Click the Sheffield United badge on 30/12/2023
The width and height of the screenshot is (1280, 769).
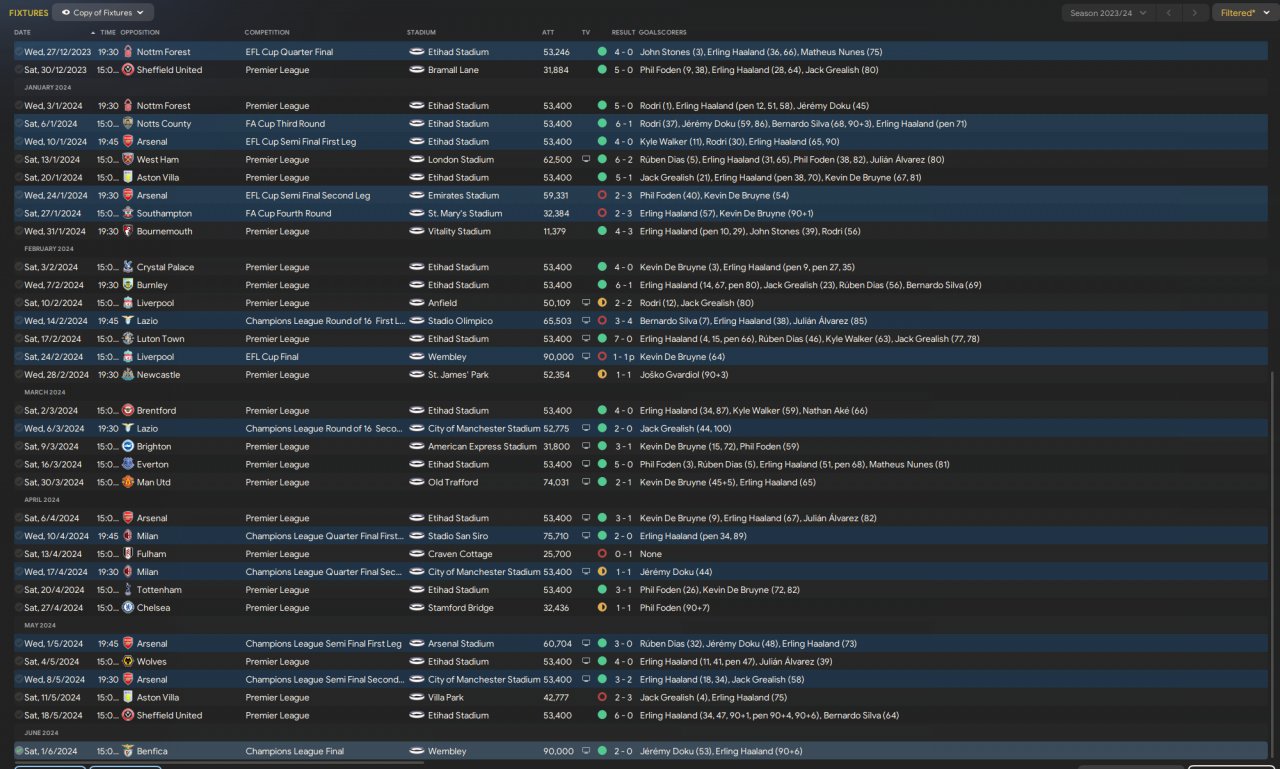pos(128,70)
